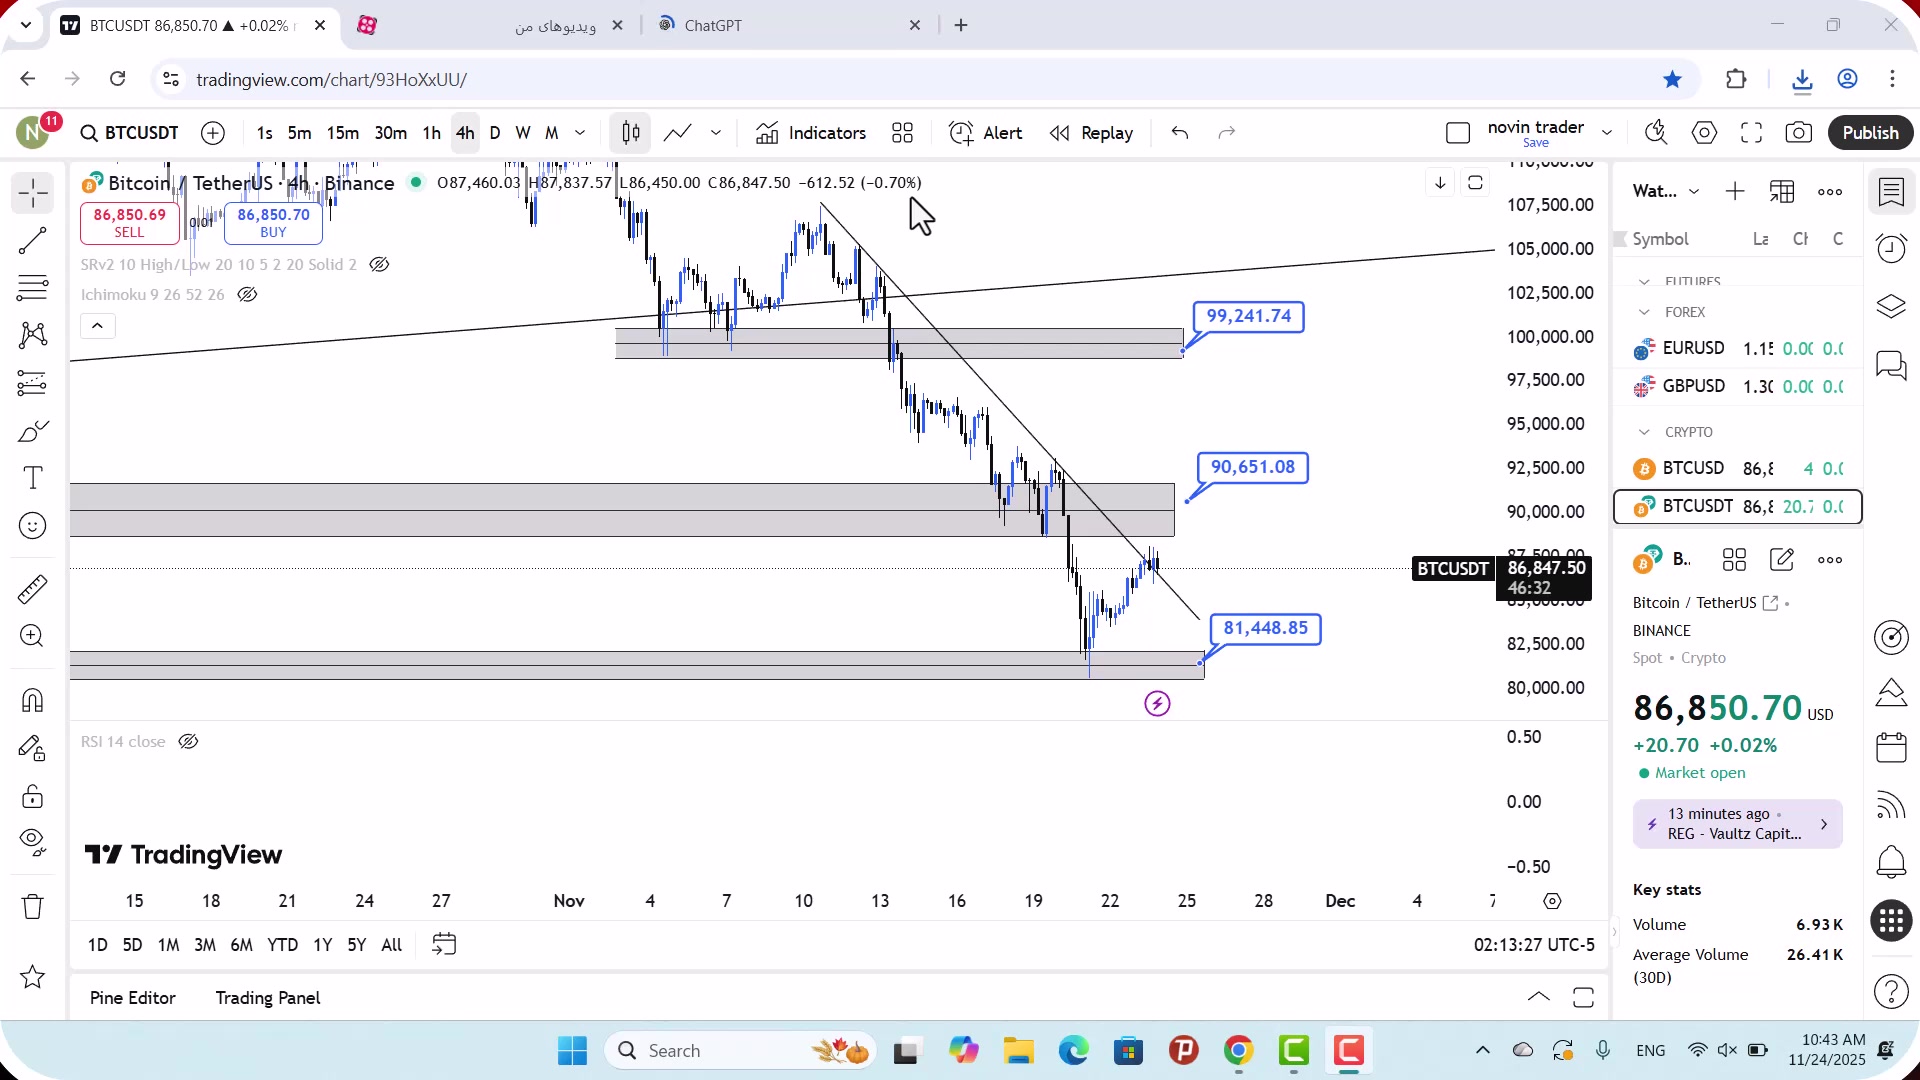1920x1080 pixels.
Task: Enter fullscreen mode
Action: [1751, 133]
